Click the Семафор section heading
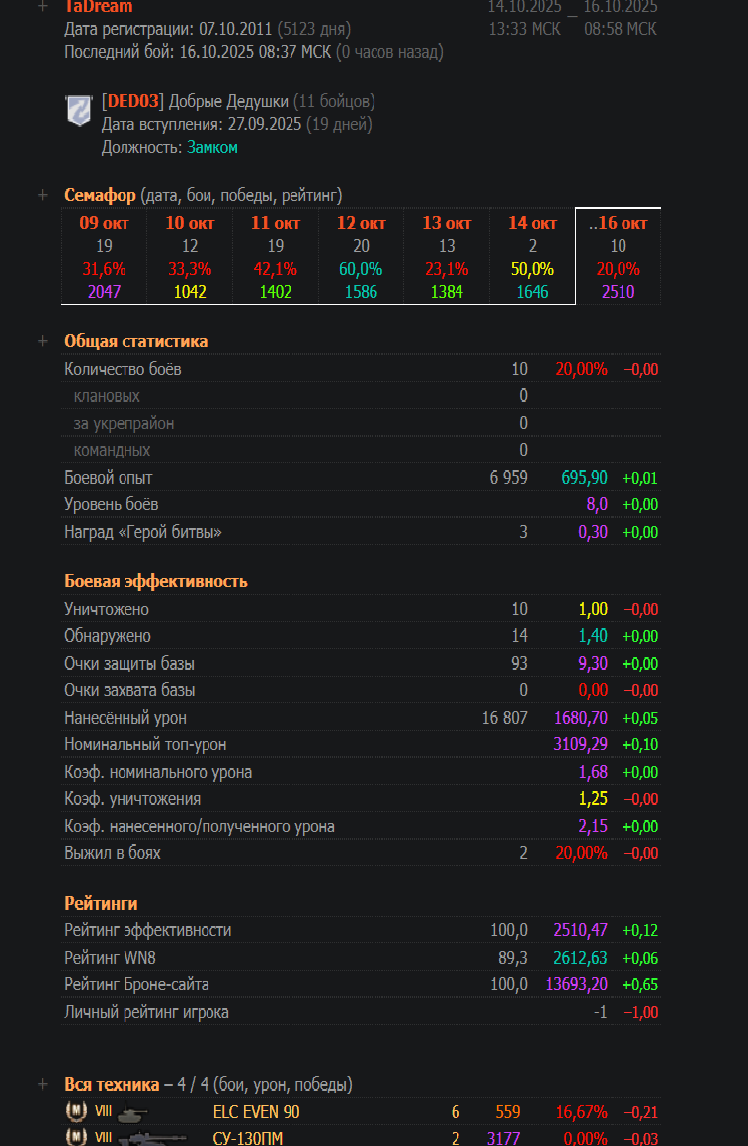This screenshot has height=1146, width=748. click(100, 195)
